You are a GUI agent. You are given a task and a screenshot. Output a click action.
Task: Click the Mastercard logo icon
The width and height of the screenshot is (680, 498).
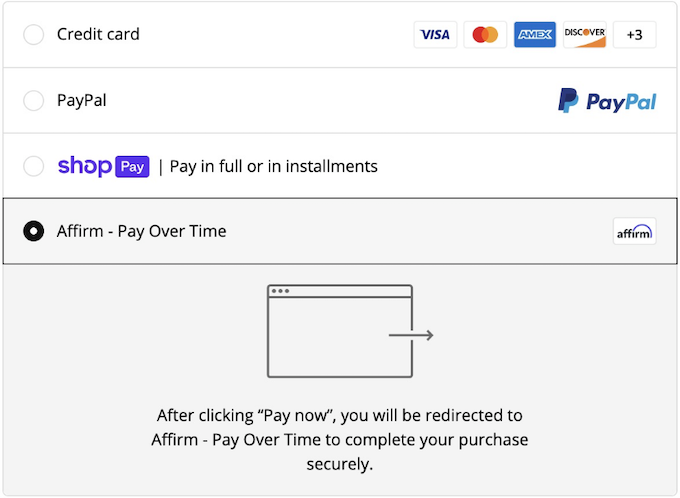pyautogui.click(x=485, y=35)
